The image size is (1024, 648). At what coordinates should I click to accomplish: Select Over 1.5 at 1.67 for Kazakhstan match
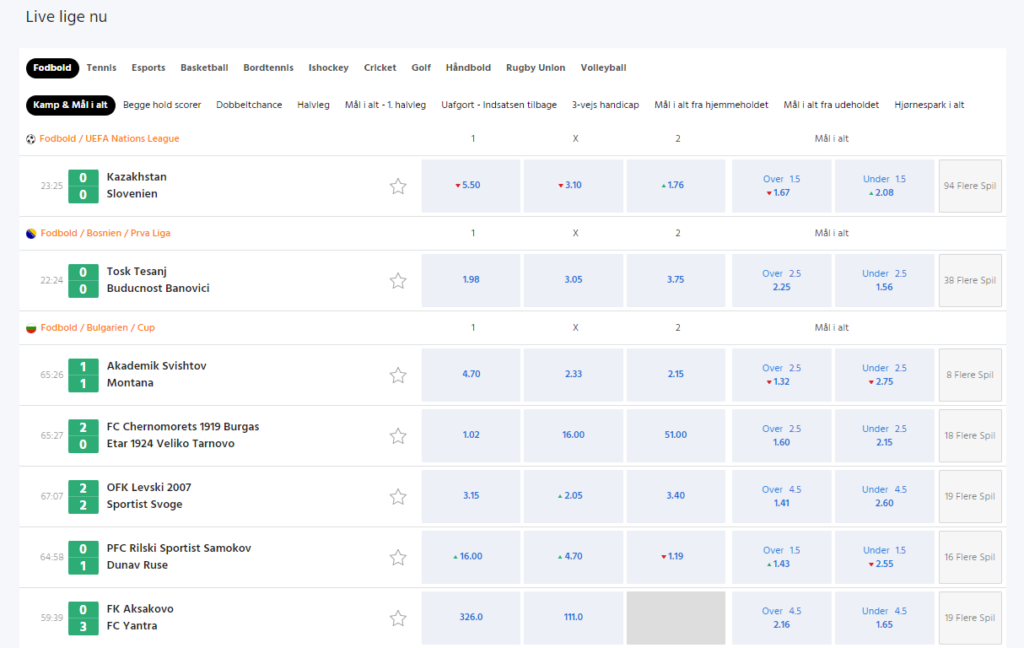[782, 186]
